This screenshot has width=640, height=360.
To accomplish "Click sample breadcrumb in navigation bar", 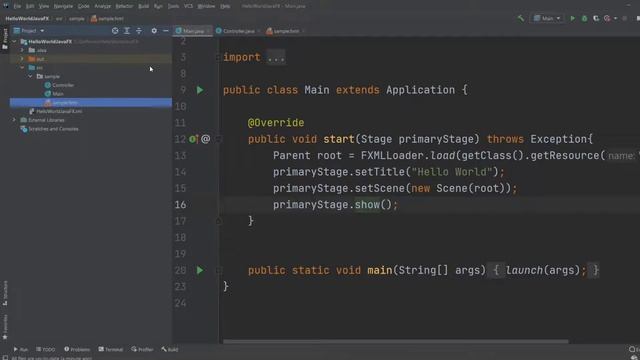I will (76, 19).
